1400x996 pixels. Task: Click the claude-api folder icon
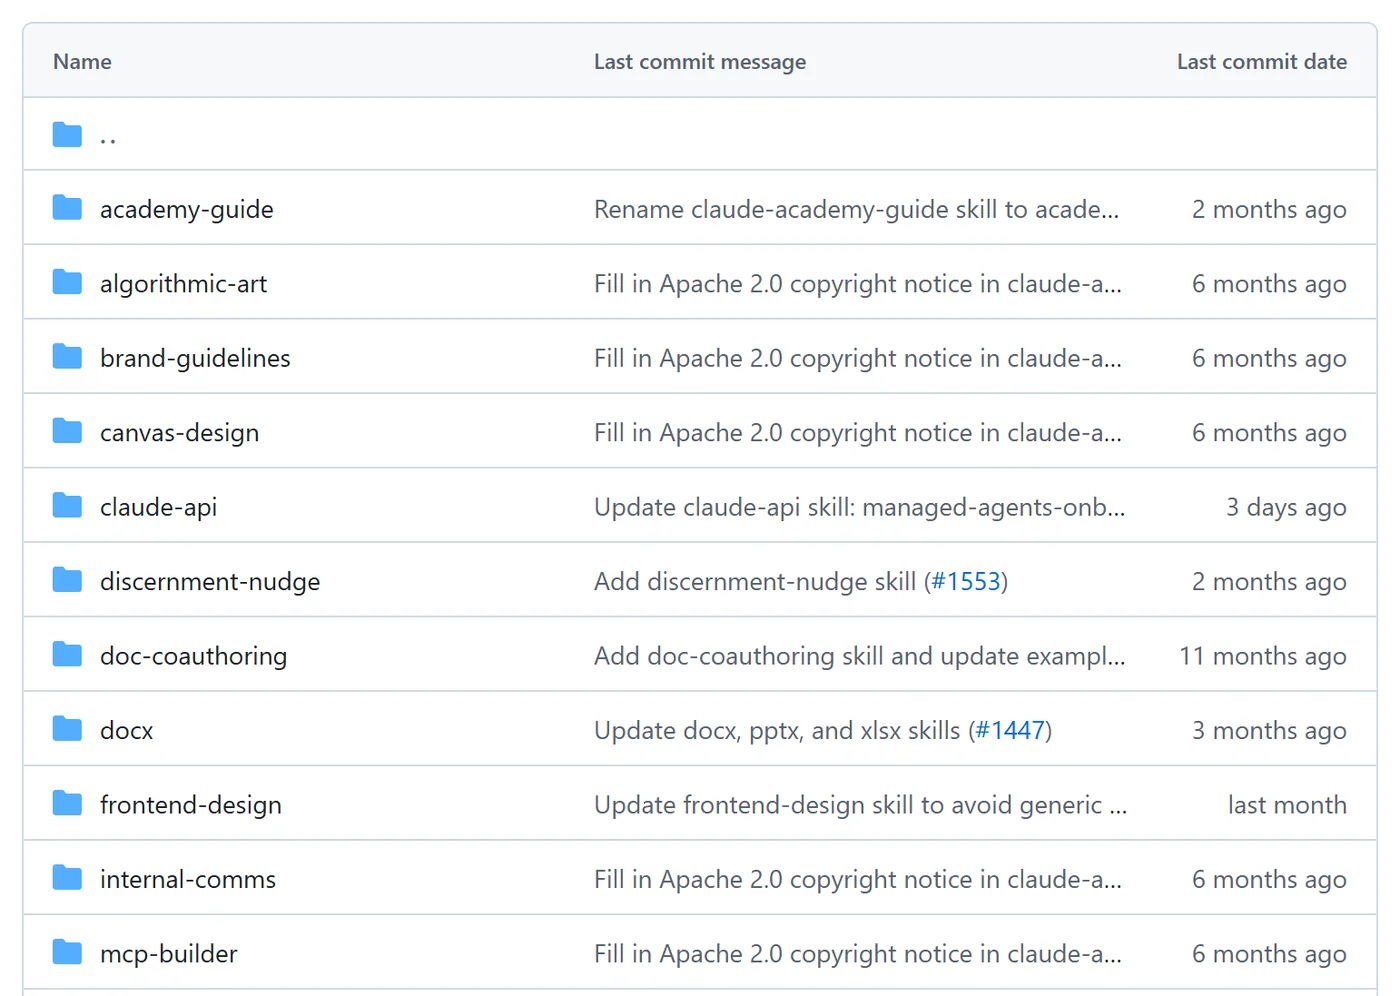tap(67, 506)
